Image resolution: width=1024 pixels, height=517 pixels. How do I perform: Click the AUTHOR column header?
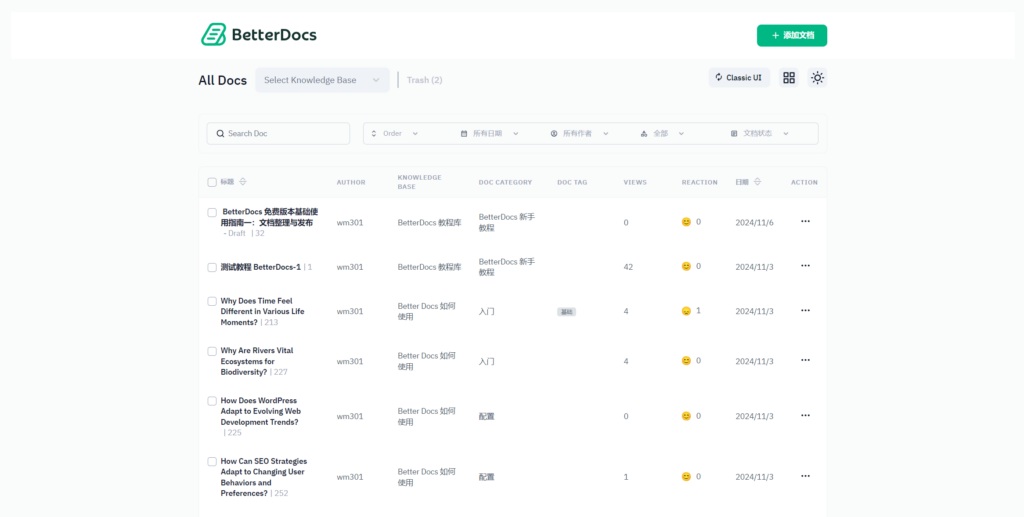351,182
